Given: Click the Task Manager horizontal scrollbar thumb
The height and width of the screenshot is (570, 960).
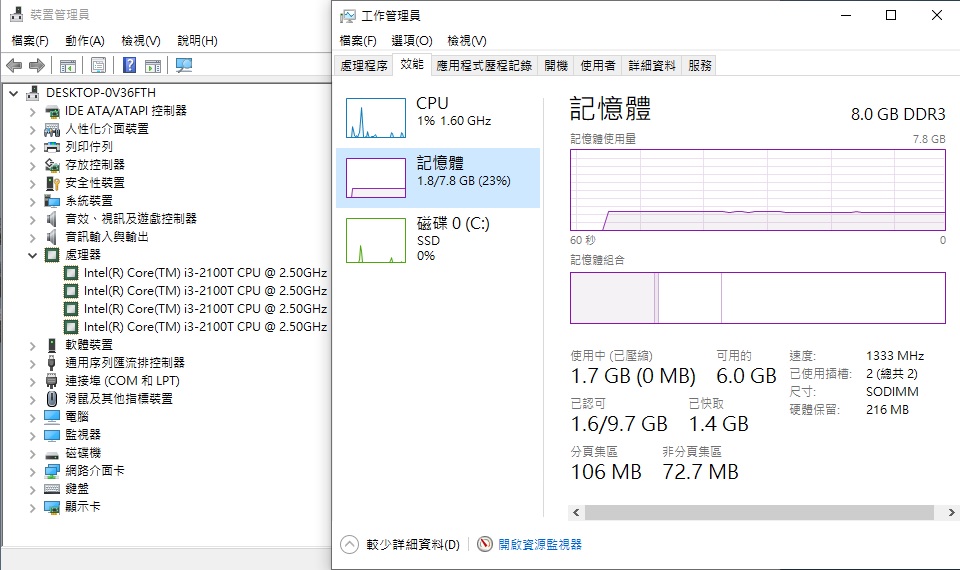Looking at the screenshot, I should click(759, 512).
